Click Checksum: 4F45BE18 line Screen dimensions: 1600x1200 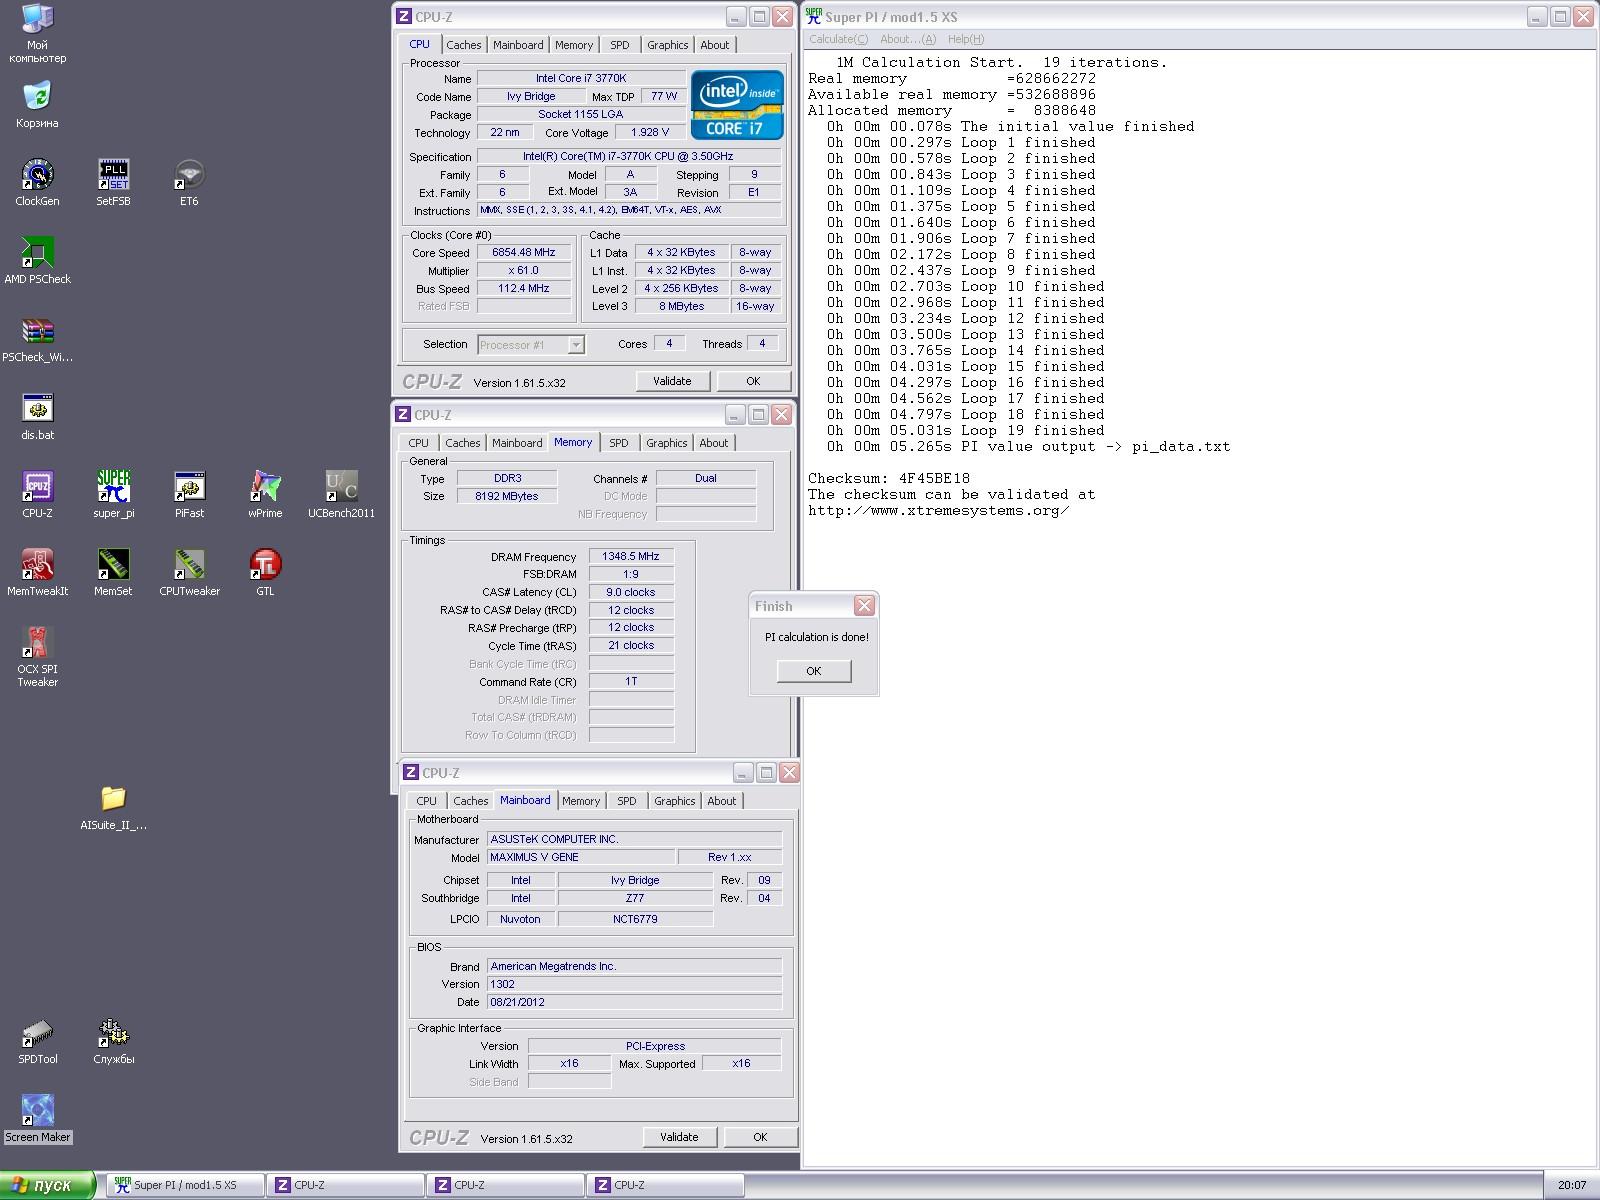889,478
